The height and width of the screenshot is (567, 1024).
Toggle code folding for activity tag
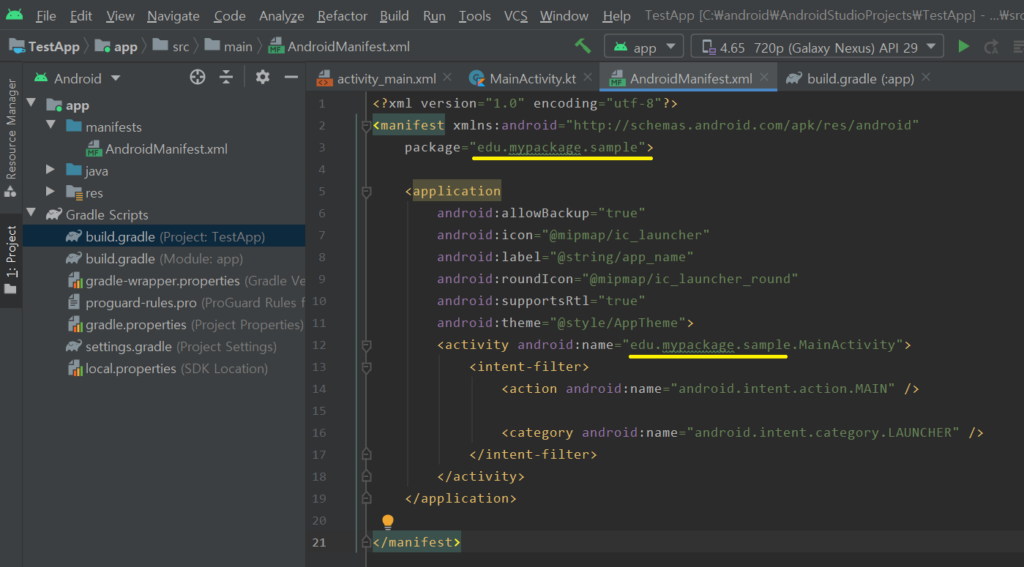click(366, 345)
